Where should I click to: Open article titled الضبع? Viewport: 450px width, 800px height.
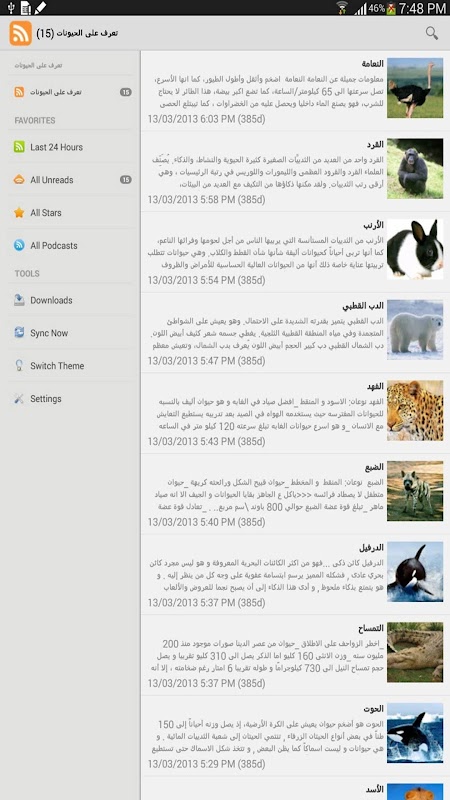click(374, 467)
